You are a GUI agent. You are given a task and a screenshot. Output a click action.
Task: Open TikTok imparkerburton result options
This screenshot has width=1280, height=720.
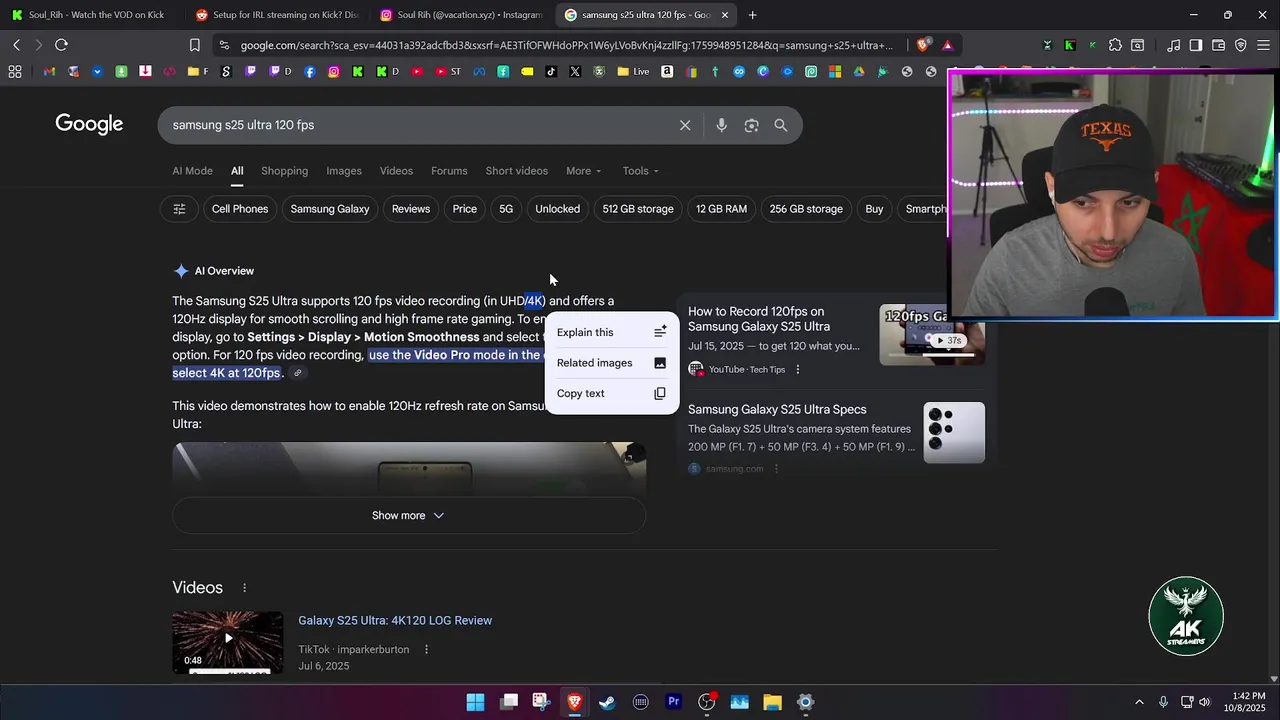tap(426, 650)
